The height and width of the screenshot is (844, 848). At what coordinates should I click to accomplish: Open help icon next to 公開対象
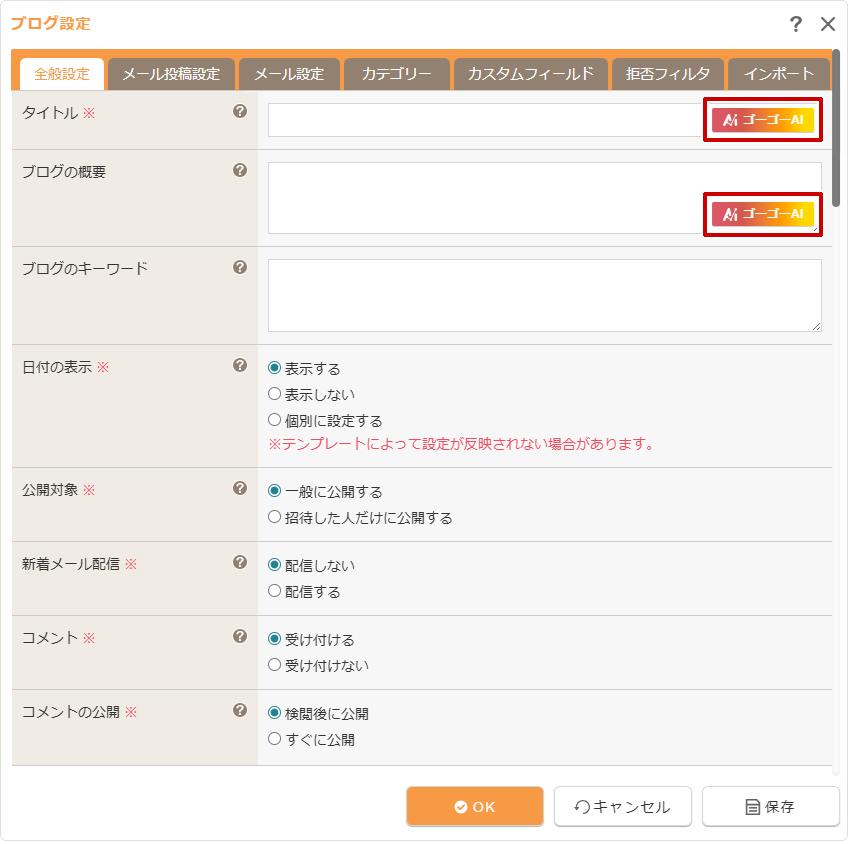coord(240,489)
